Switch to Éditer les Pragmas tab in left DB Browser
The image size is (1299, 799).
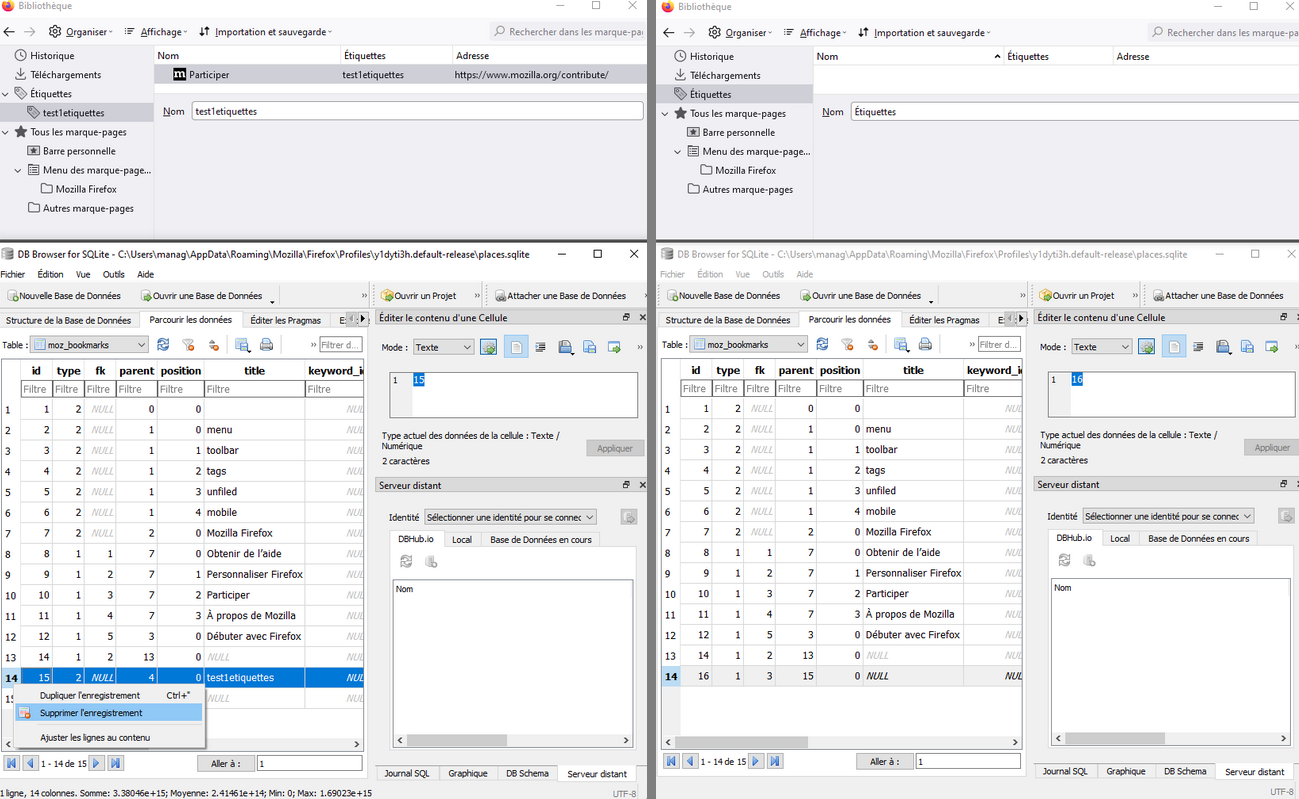(286, 320)
